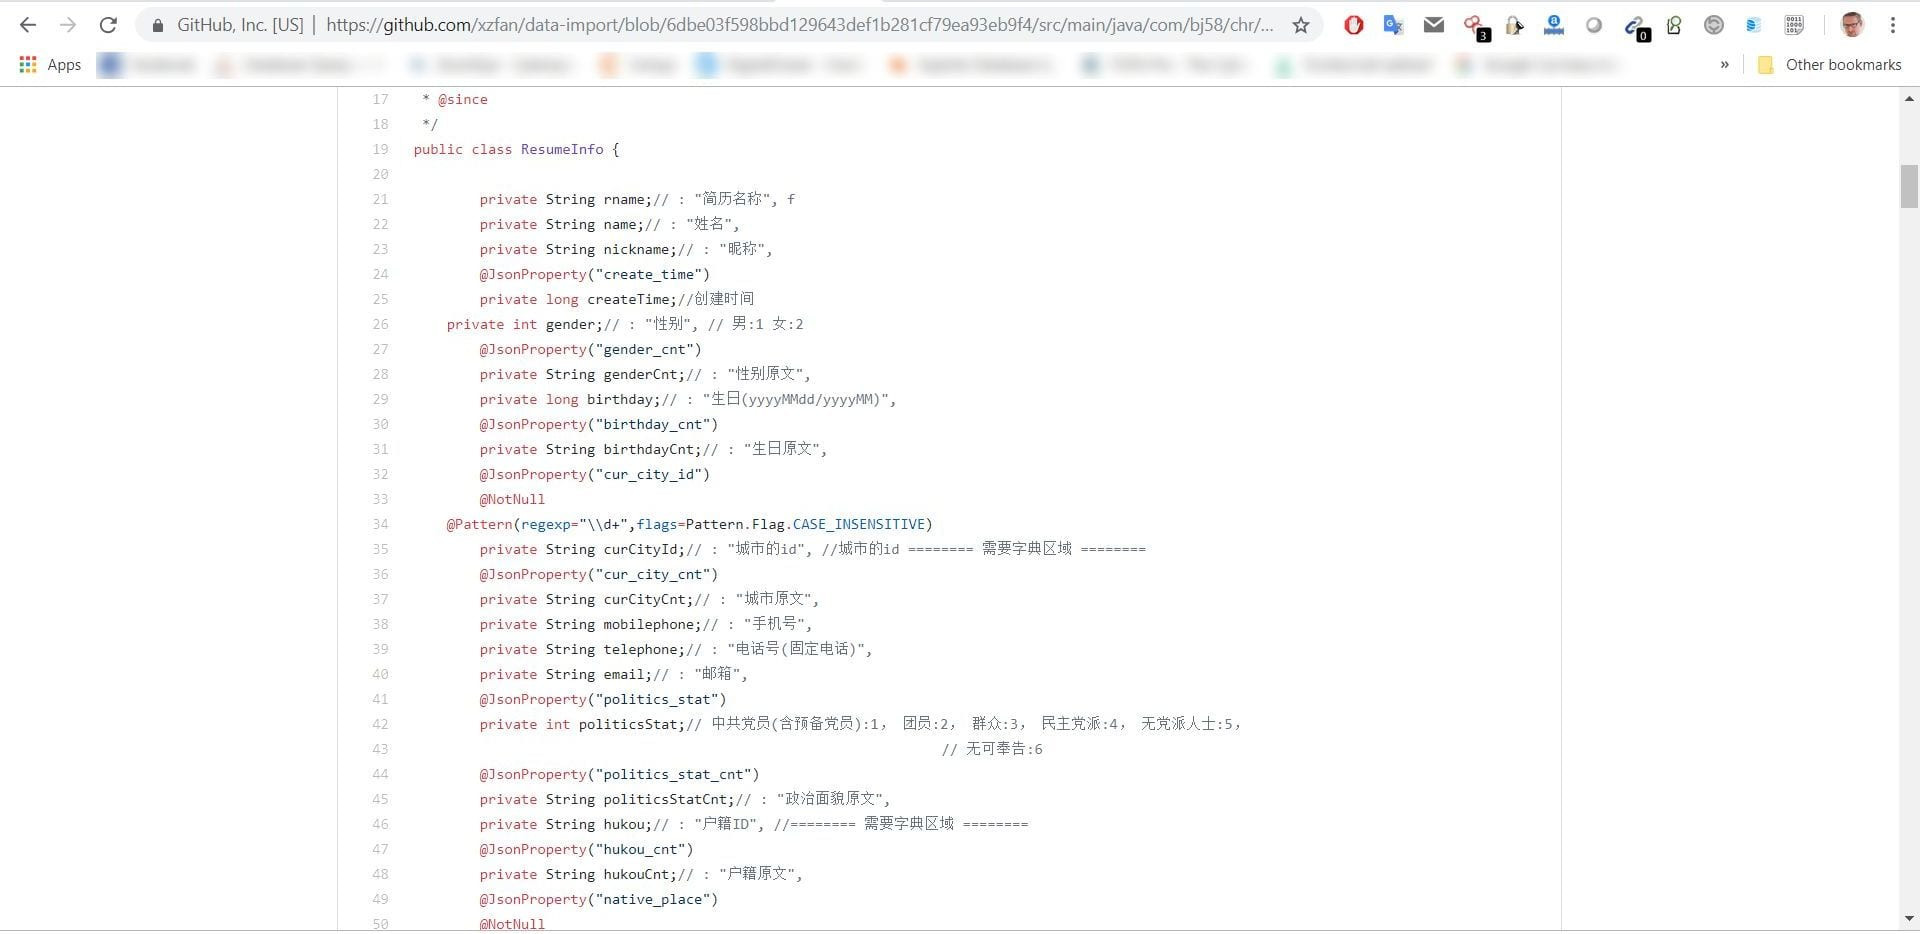1920x934 pixels.
Task: Click the rname field name
Action: [x=624, y=199]
